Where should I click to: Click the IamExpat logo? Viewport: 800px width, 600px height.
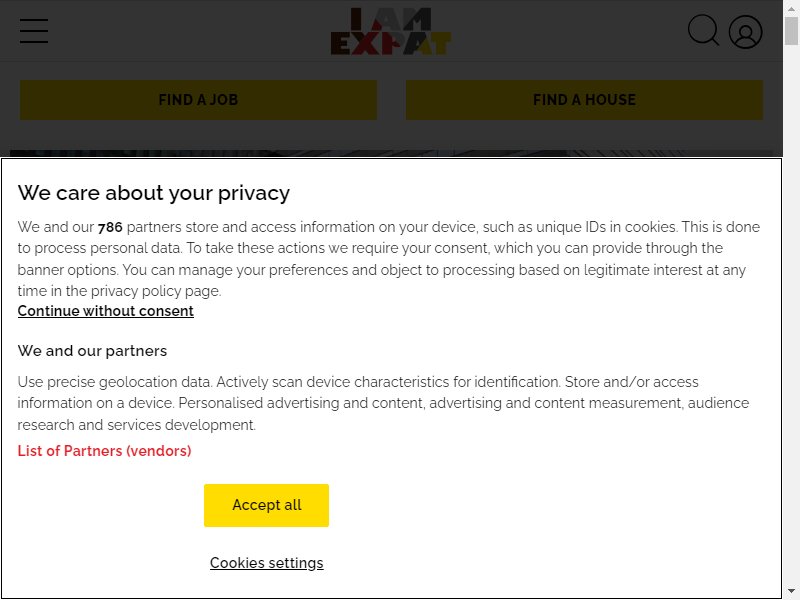[x=391, y=31]
